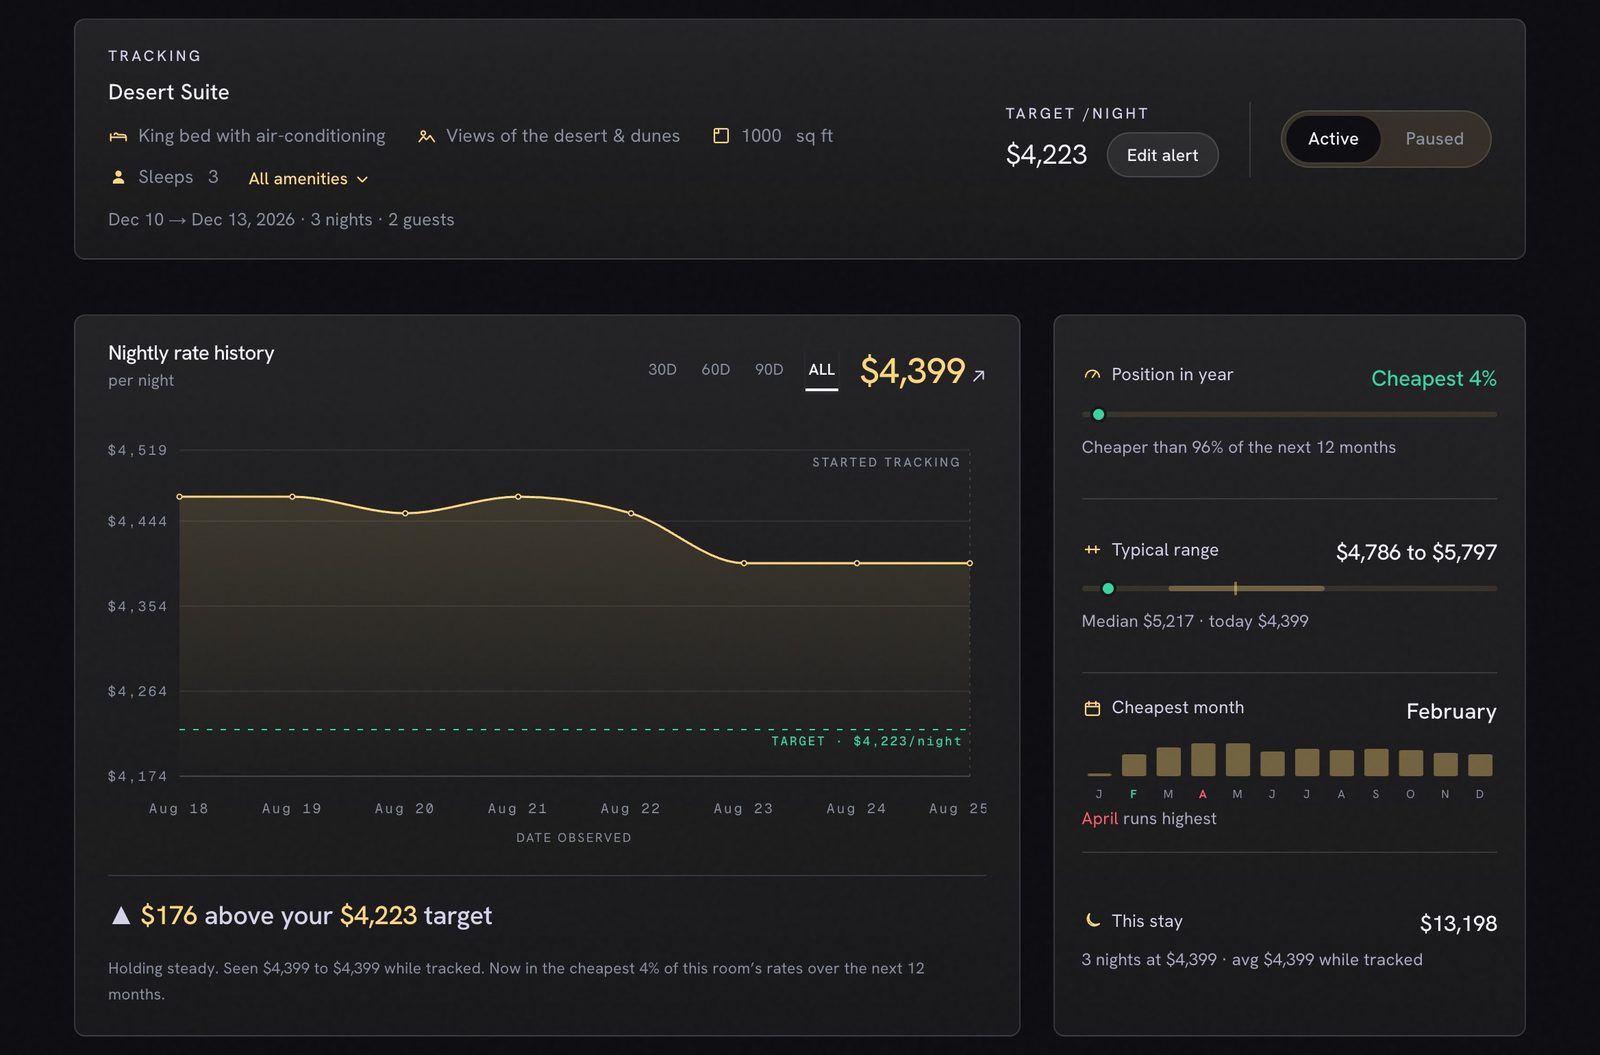Click the Cheapest month calendar icon
The image size is (1600, 1055).
[x=1092, y=708]
